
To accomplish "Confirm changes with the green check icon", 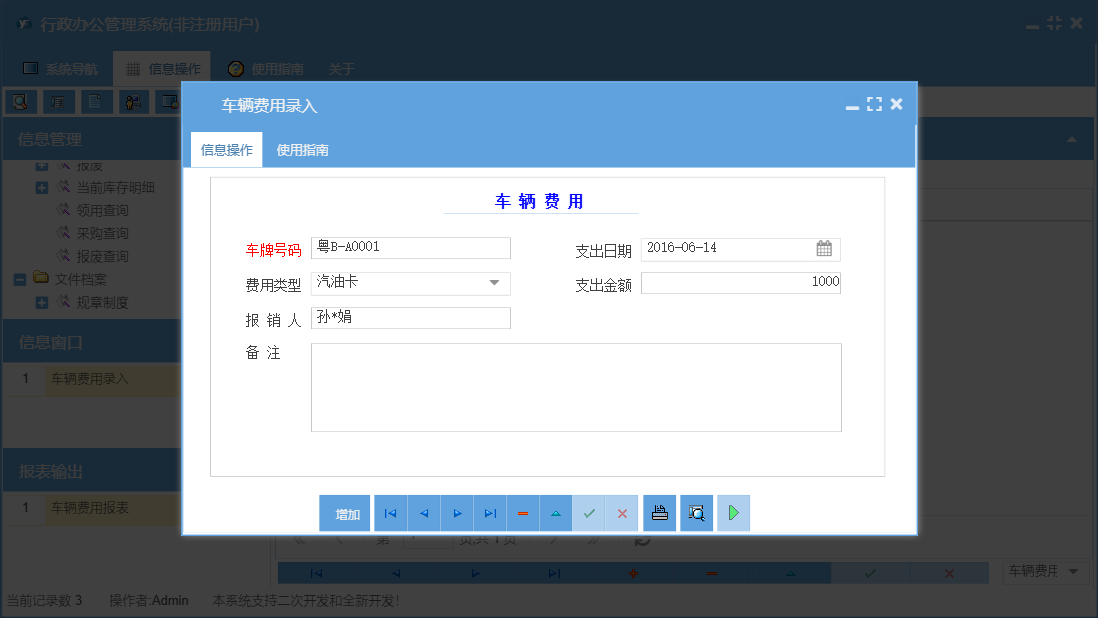I will click(x=589, y=512).
